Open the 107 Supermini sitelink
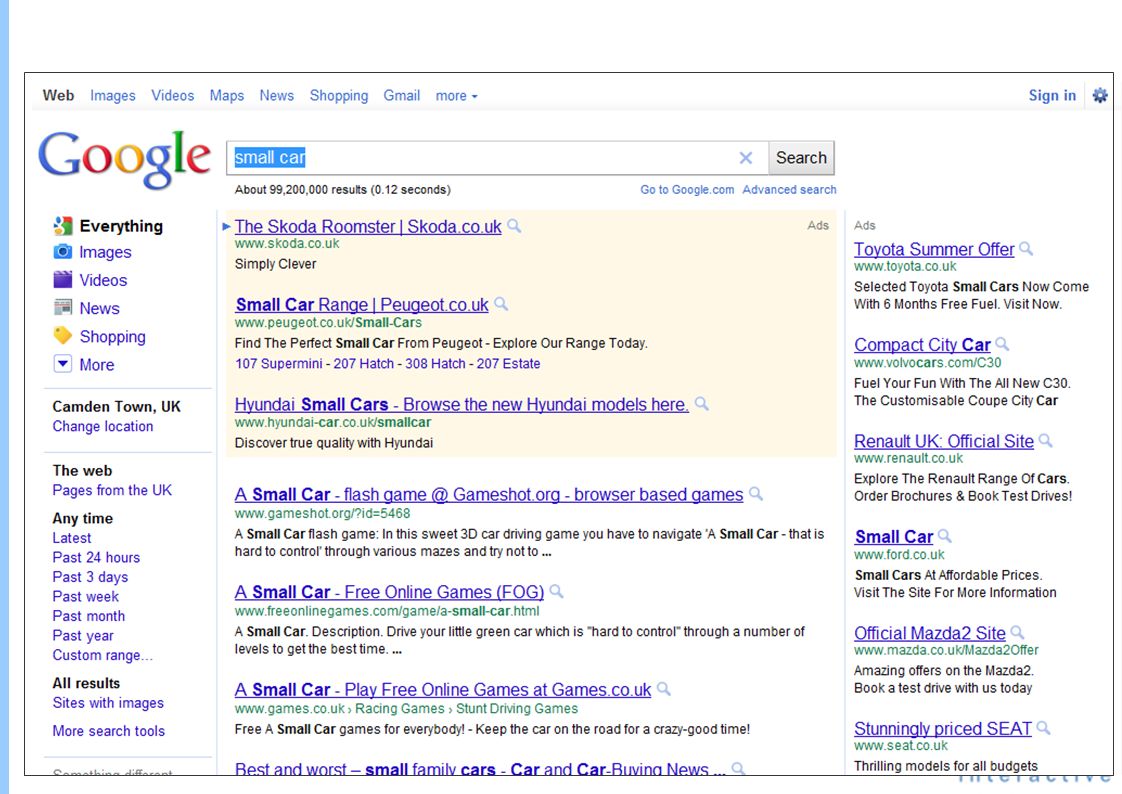 pyautogui.click(x=278, y=363)
